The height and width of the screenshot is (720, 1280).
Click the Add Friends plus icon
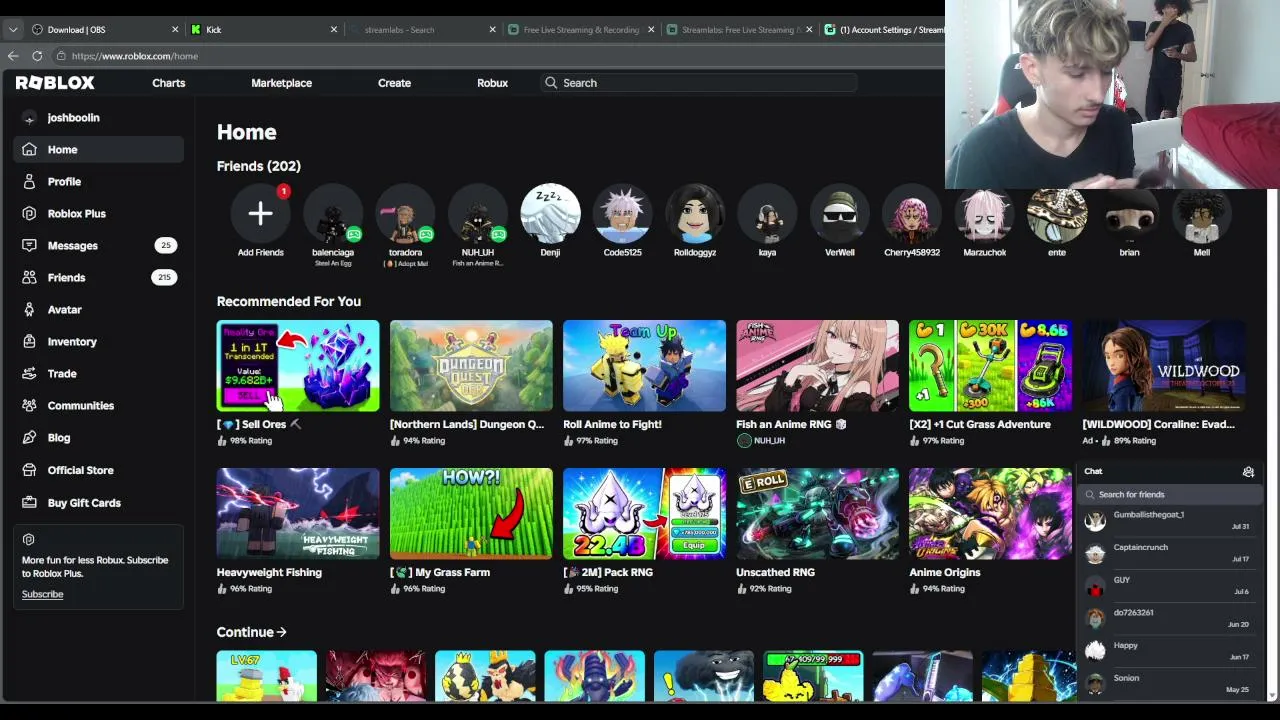[x=260, y=213]
